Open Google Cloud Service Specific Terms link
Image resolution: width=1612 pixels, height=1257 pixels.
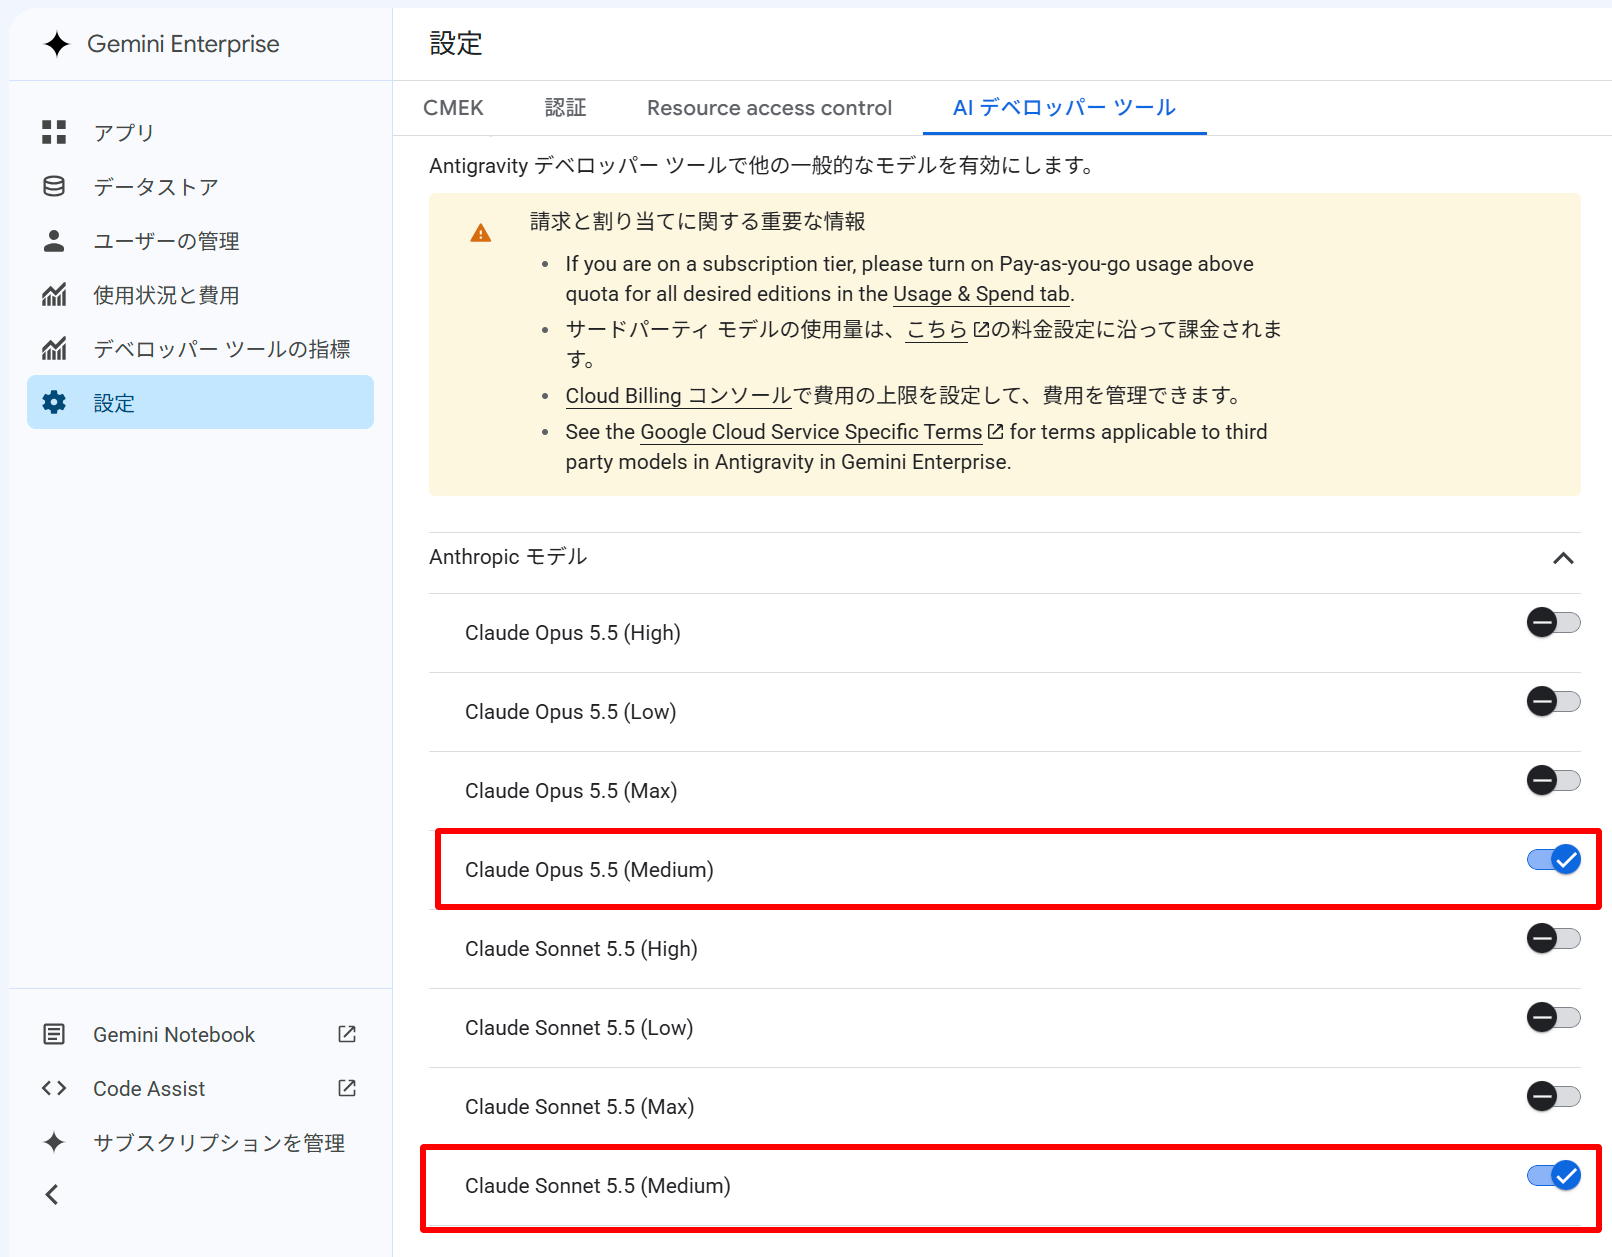click(x=811, y=432)
